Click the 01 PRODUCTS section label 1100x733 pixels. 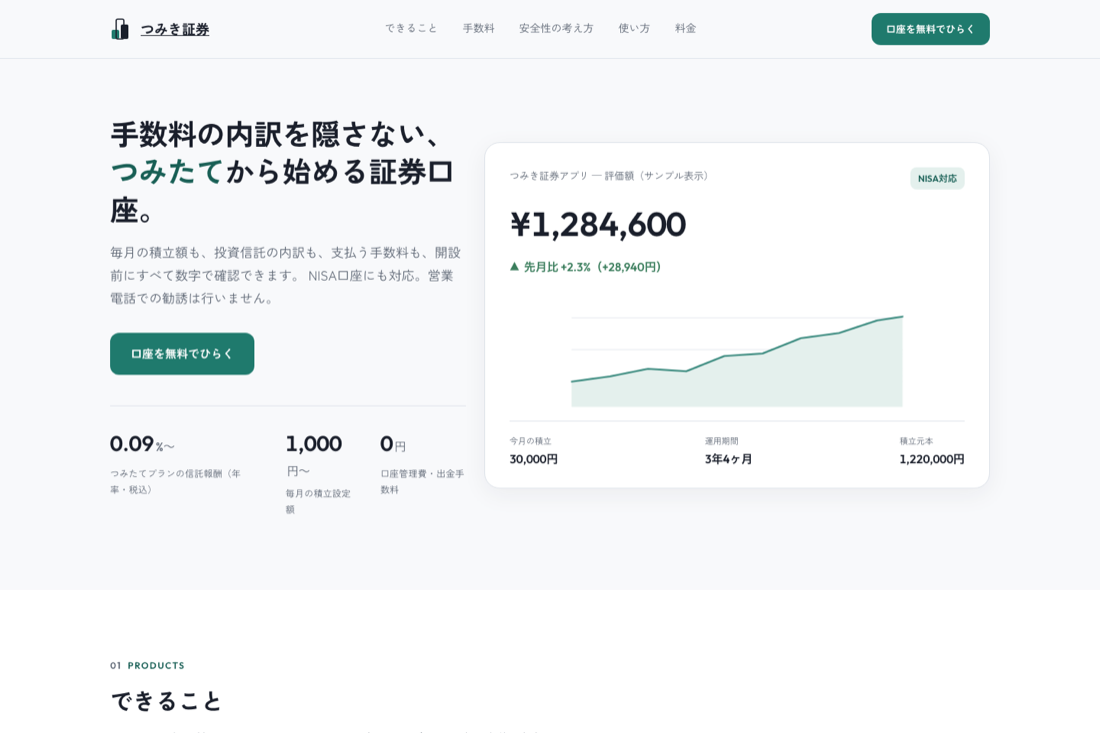pyautogui.click(x=147, y=666)
